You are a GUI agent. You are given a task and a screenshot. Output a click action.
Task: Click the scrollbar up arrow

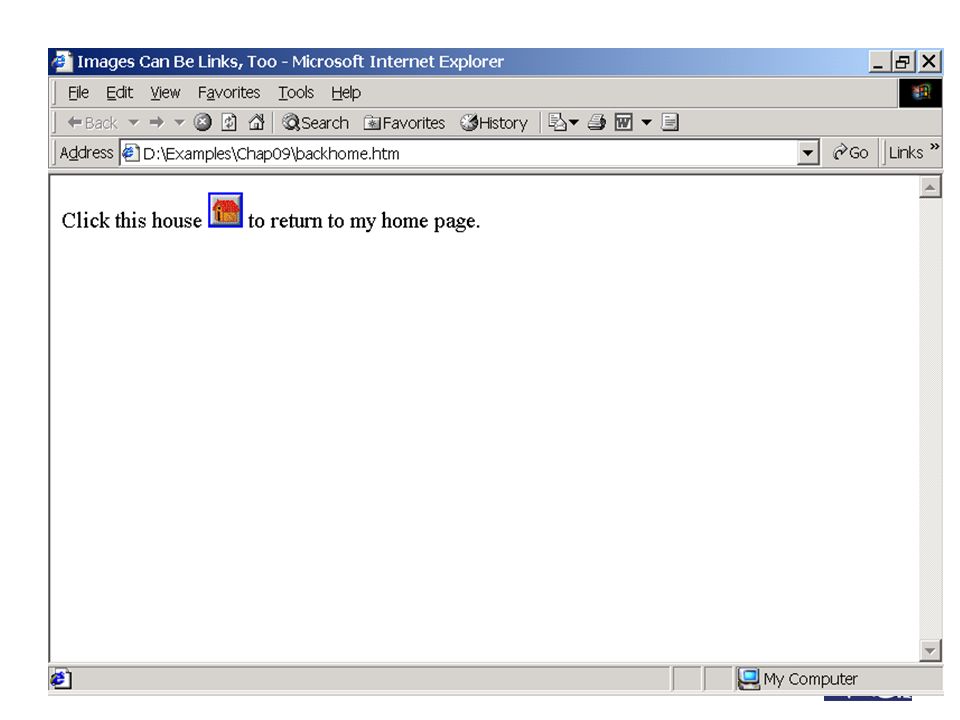[930, 187]
